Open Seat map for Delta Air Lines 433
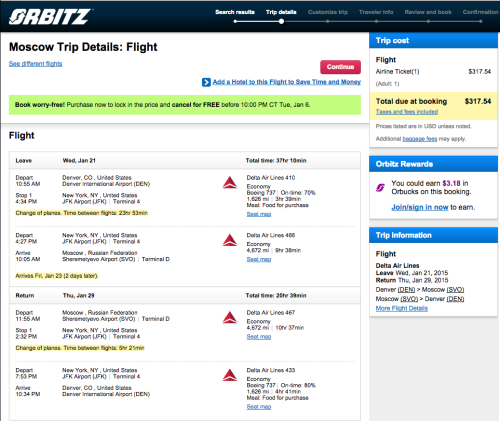Screen dimensions: 500x421 [x=259, y=407]
